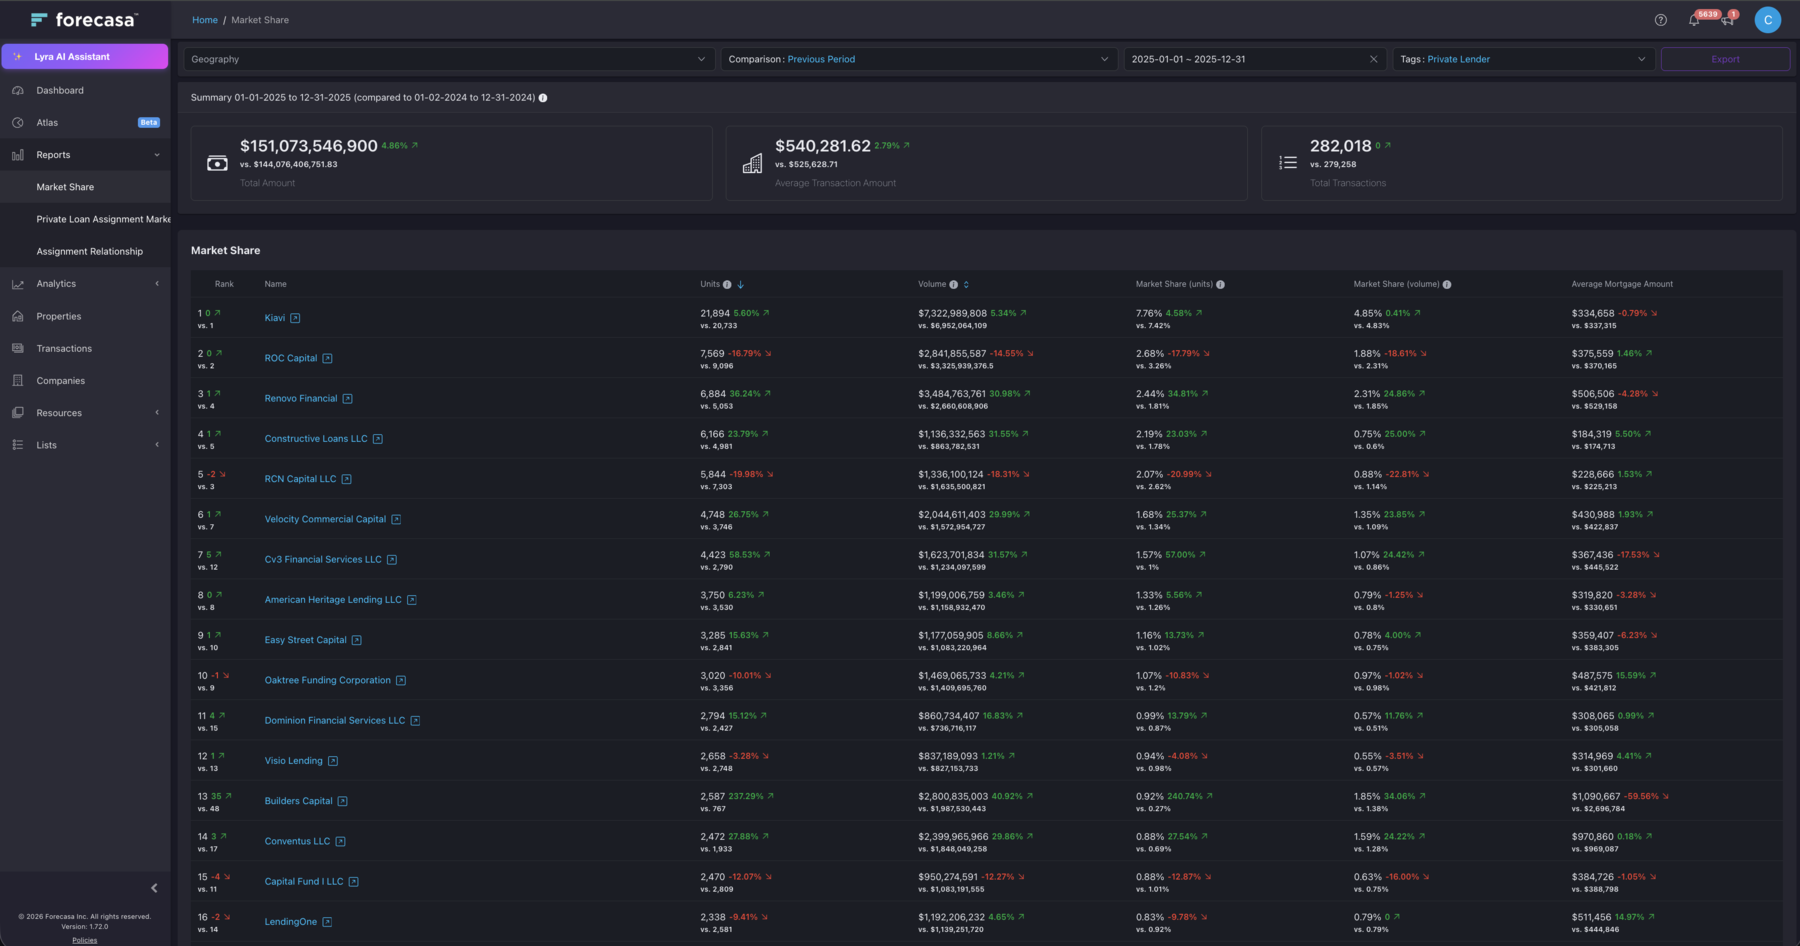Click the announcements megaphone icon
This screenshot has width=1800, height=946.
tap(1727, 20)
